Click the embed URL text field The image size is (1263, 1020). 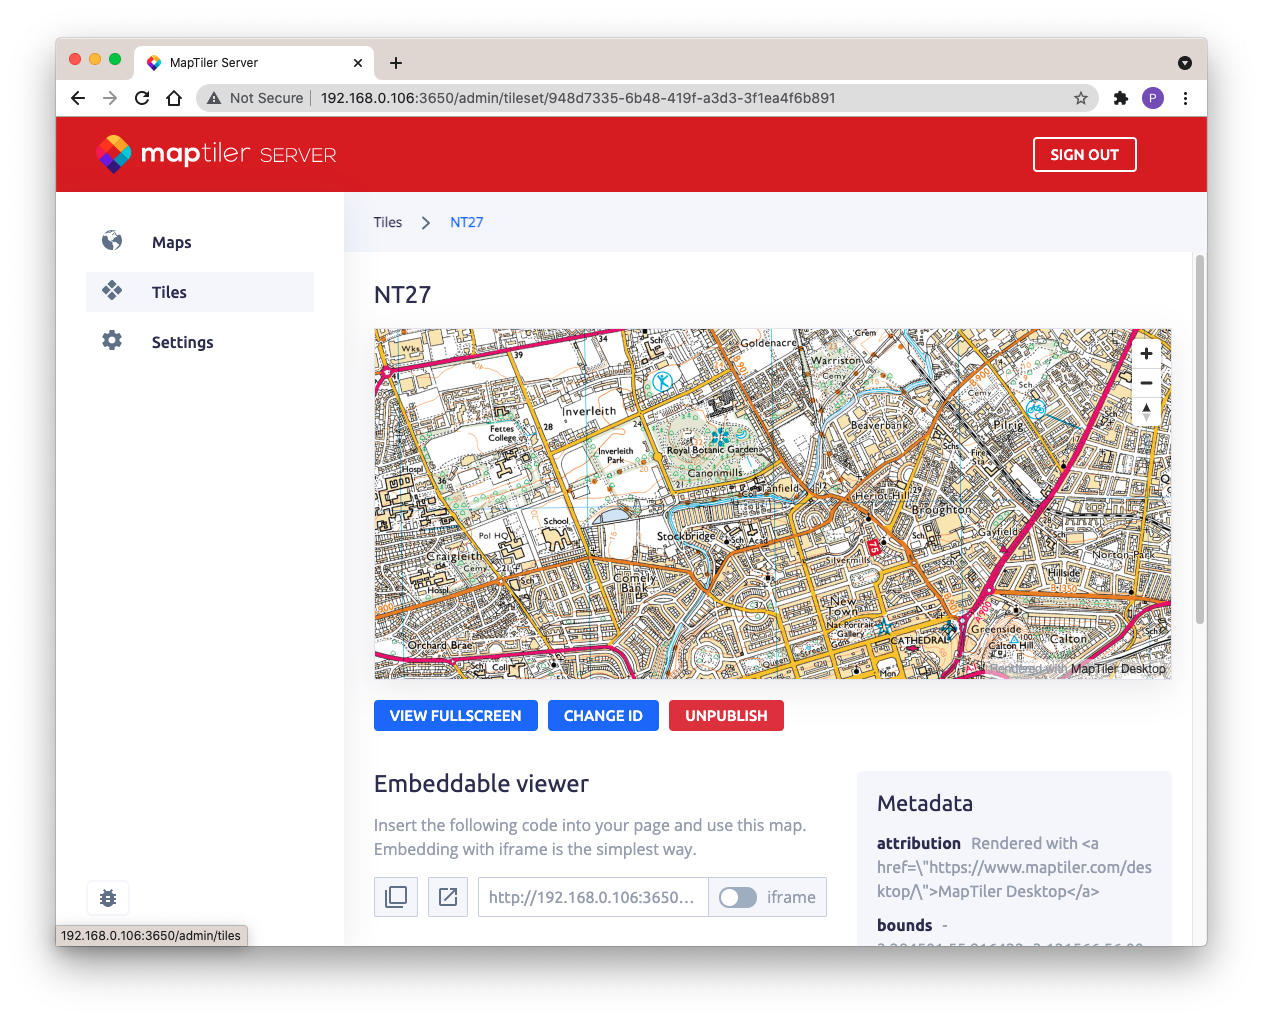592,897
